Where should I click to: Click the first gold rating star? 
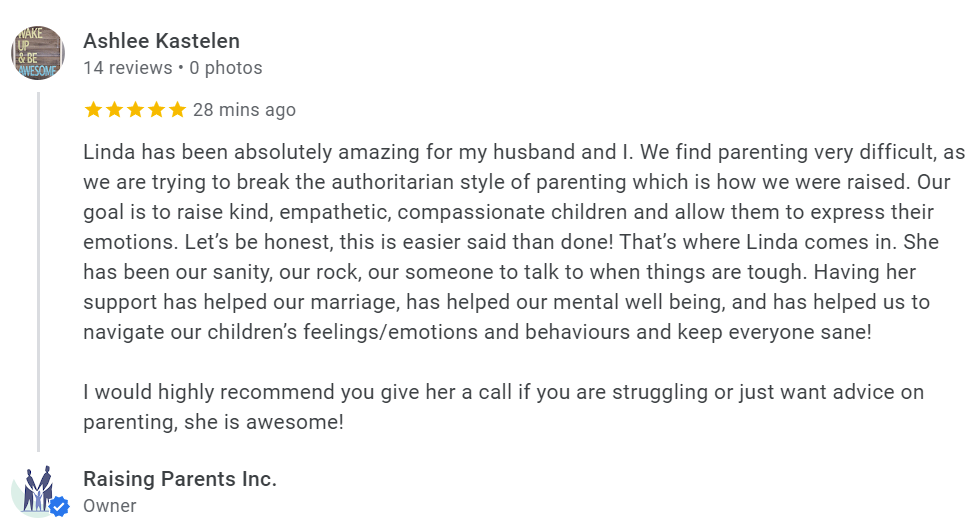[x=93, y=110]
